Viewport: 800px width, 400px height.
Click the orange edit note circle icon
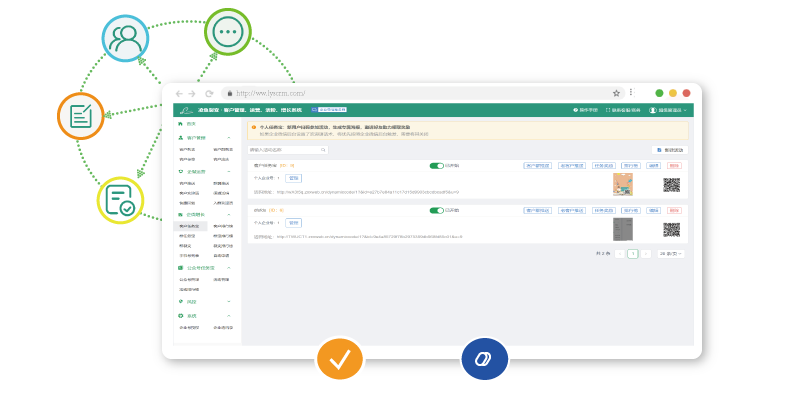point(81,116)
